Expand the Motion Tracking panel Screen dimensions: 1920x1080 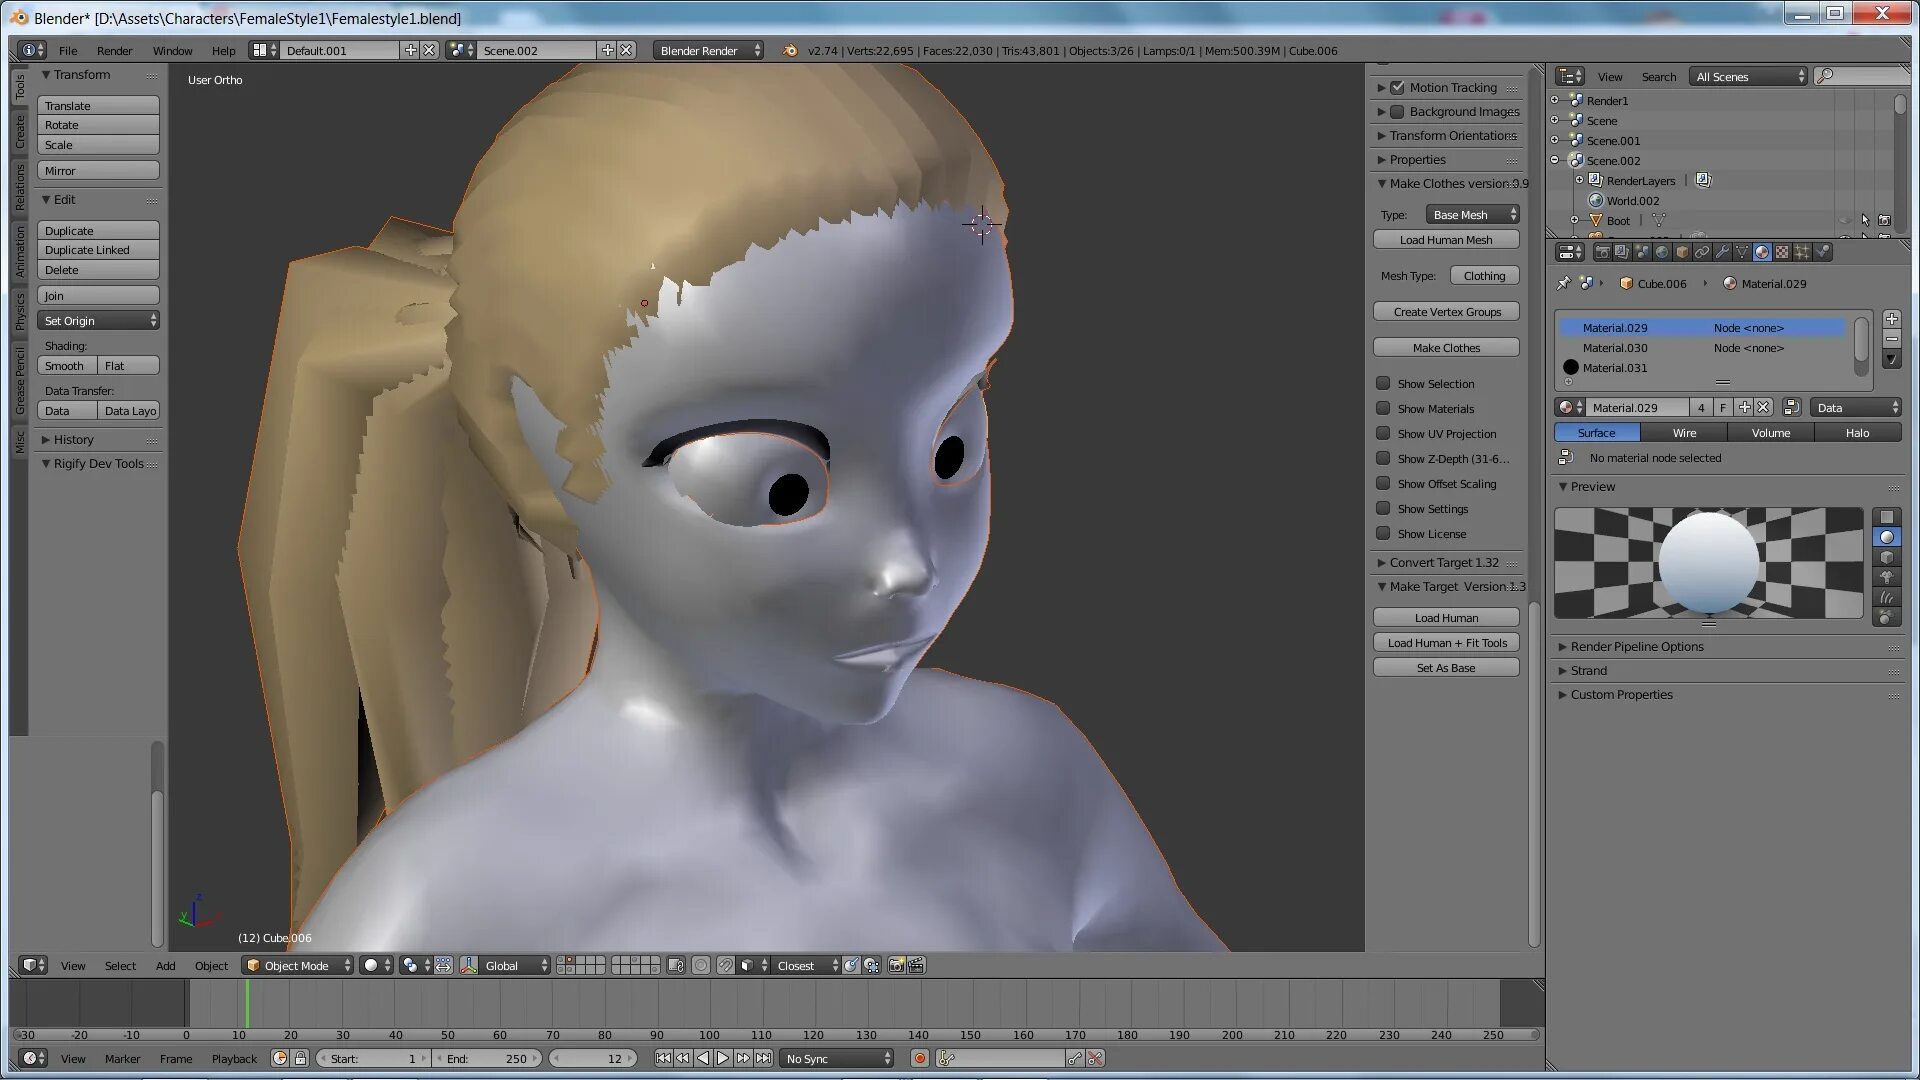(1382, 87)
